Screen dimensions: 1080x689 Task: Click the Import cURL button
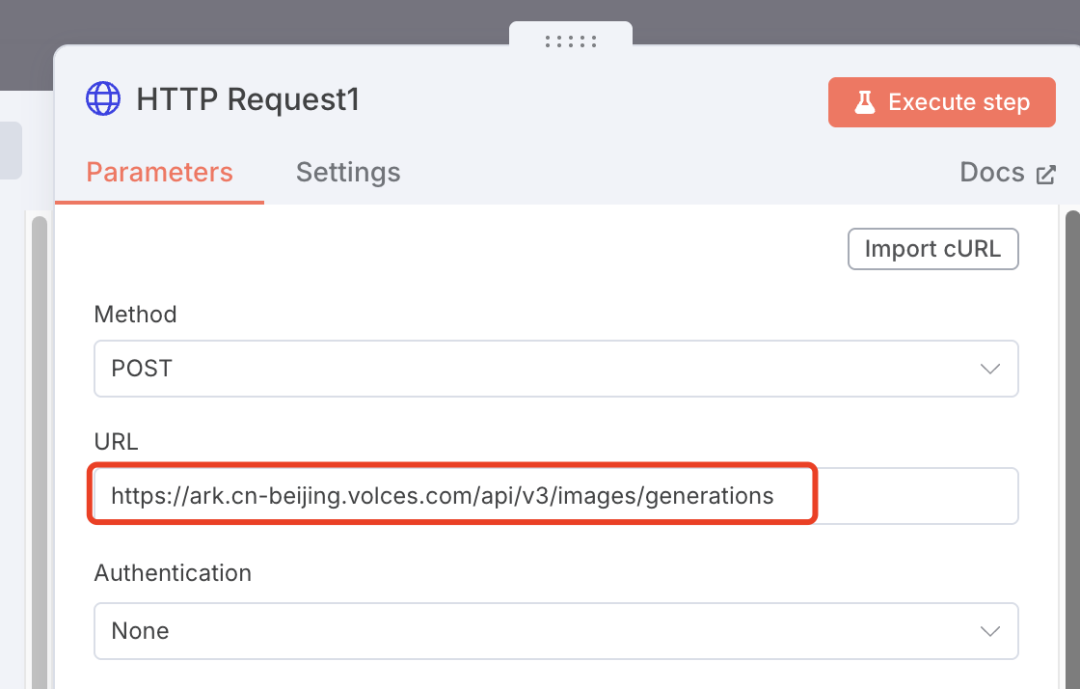pos(932,249)
